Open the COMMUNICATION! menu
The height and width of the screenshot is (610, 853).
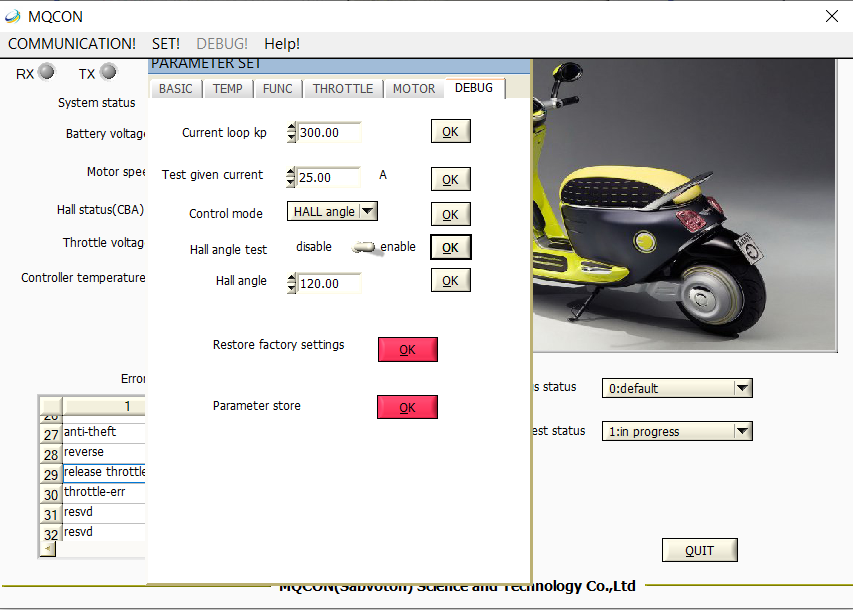point(72,44)
